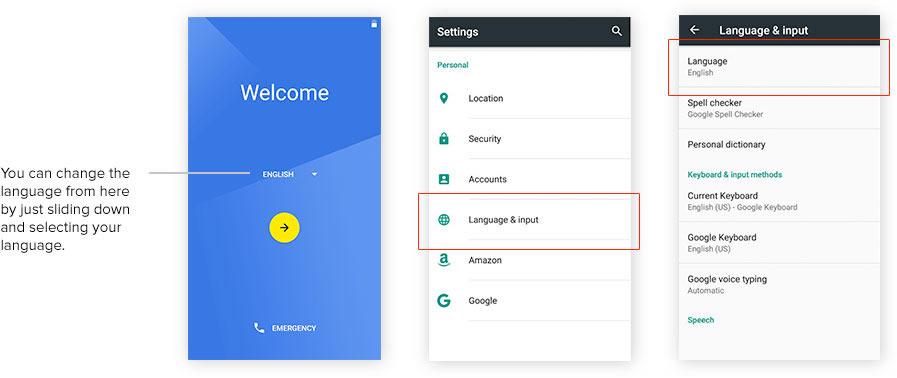Open Google voice typing setting
The width and height of the screenshot is (897, 378).
(x=779, y=284)
